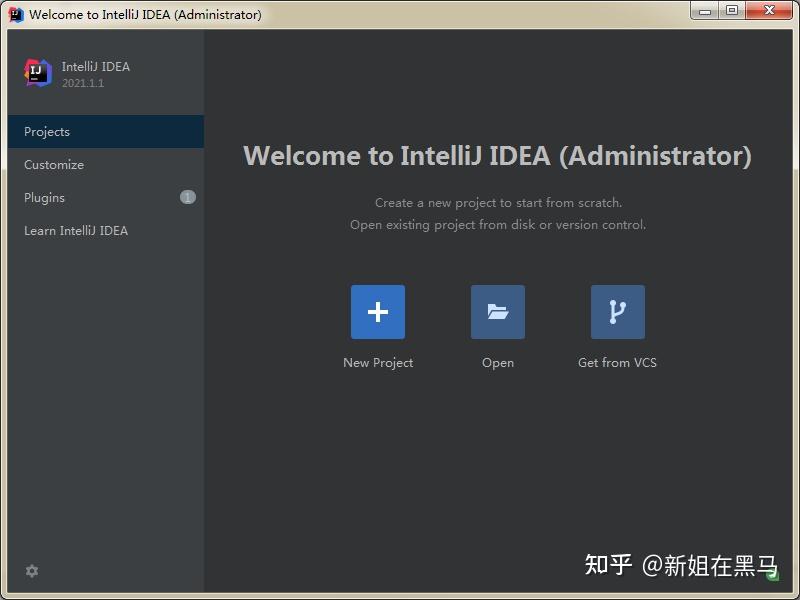Open the Plugins section
Screen dimensions: 800x600
pos(44,197)
